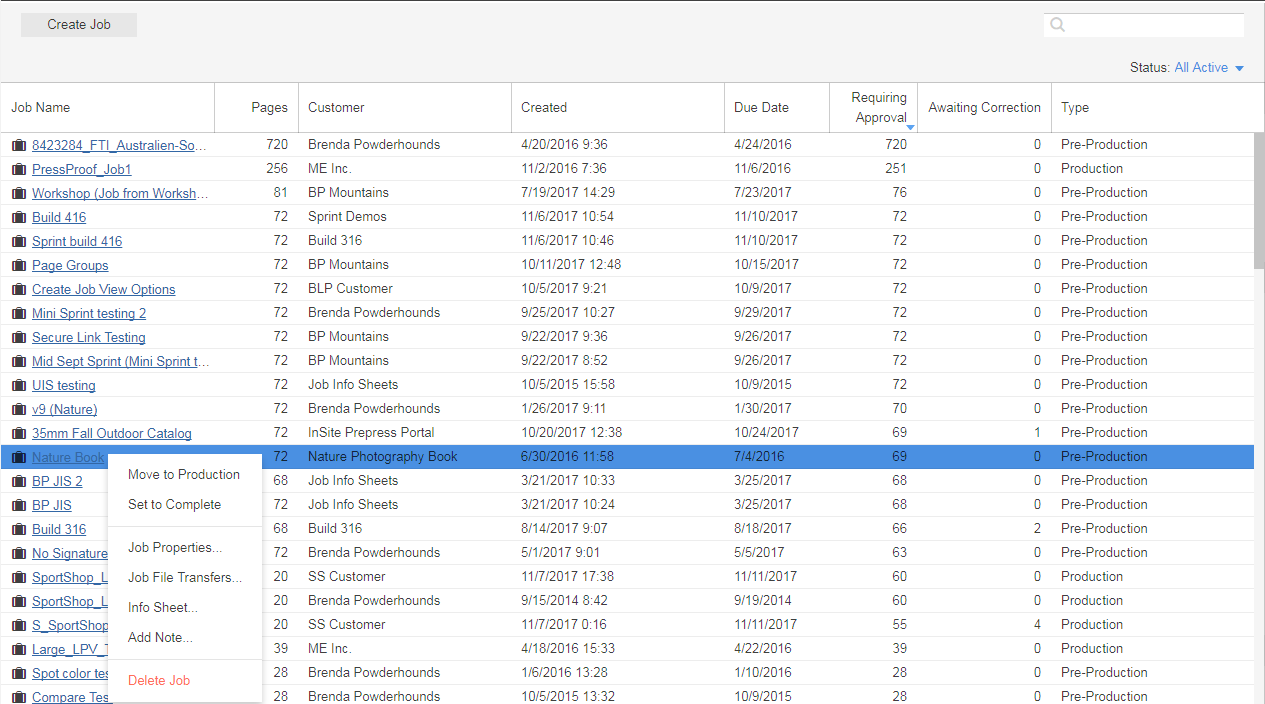Viewport: 1265px width, 704px height.
Task: Open the Mini Sprint testing 2 job
Action: coord(89,313)
